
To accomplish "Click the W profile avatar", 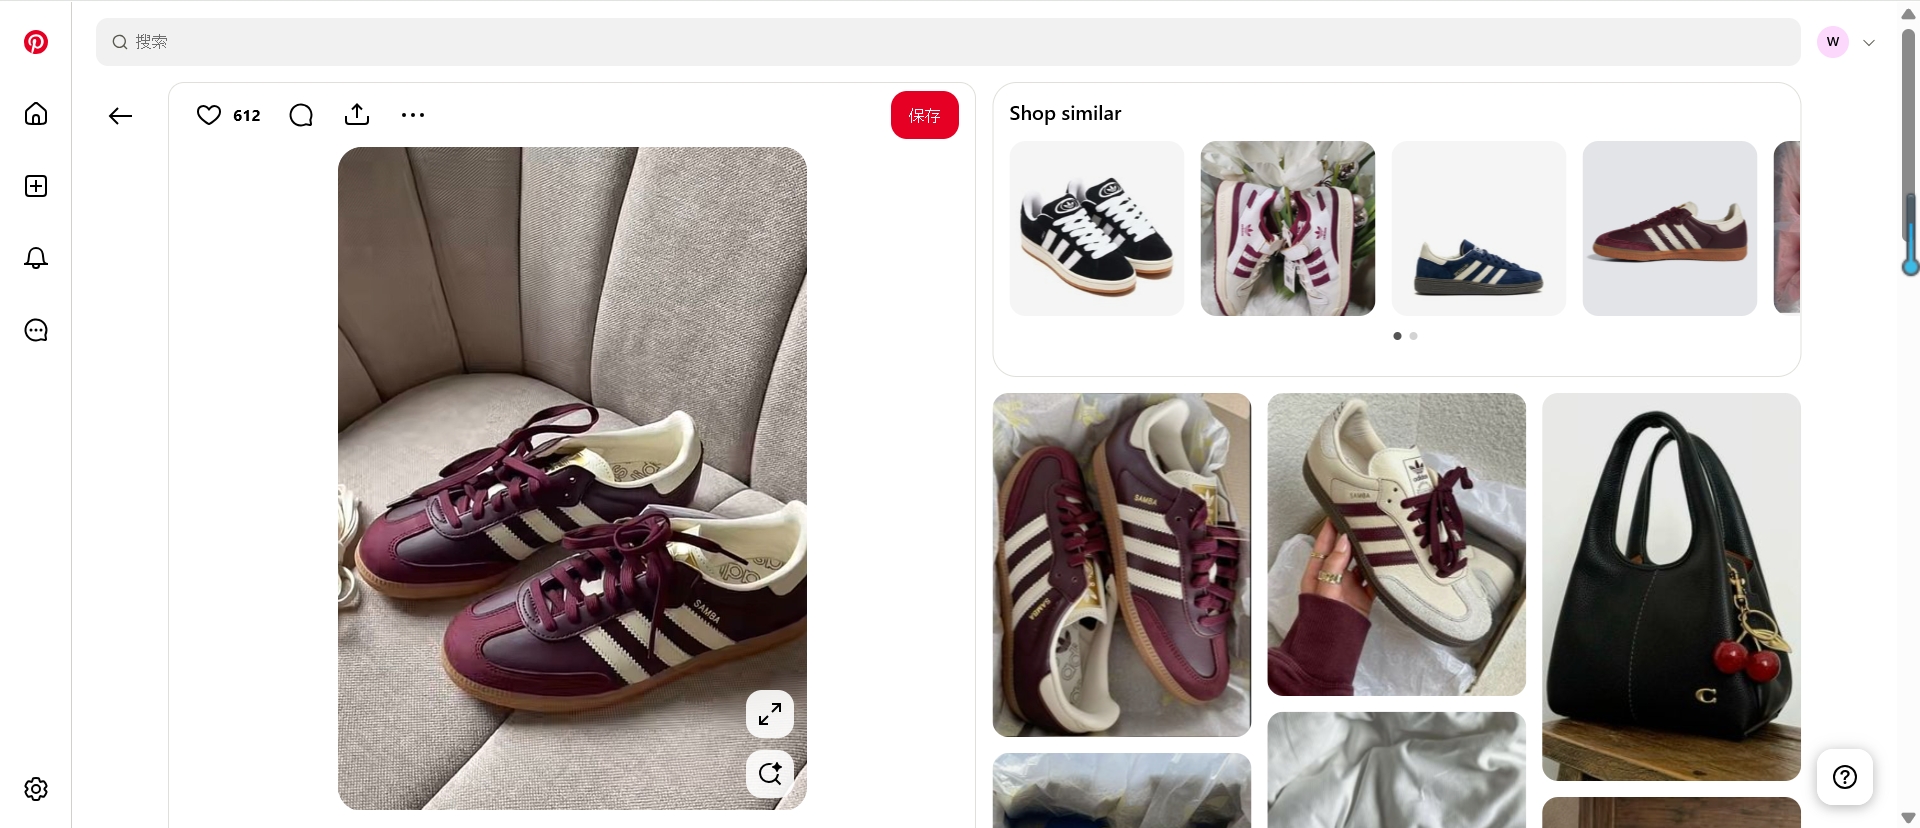I will click(1833, 42).
